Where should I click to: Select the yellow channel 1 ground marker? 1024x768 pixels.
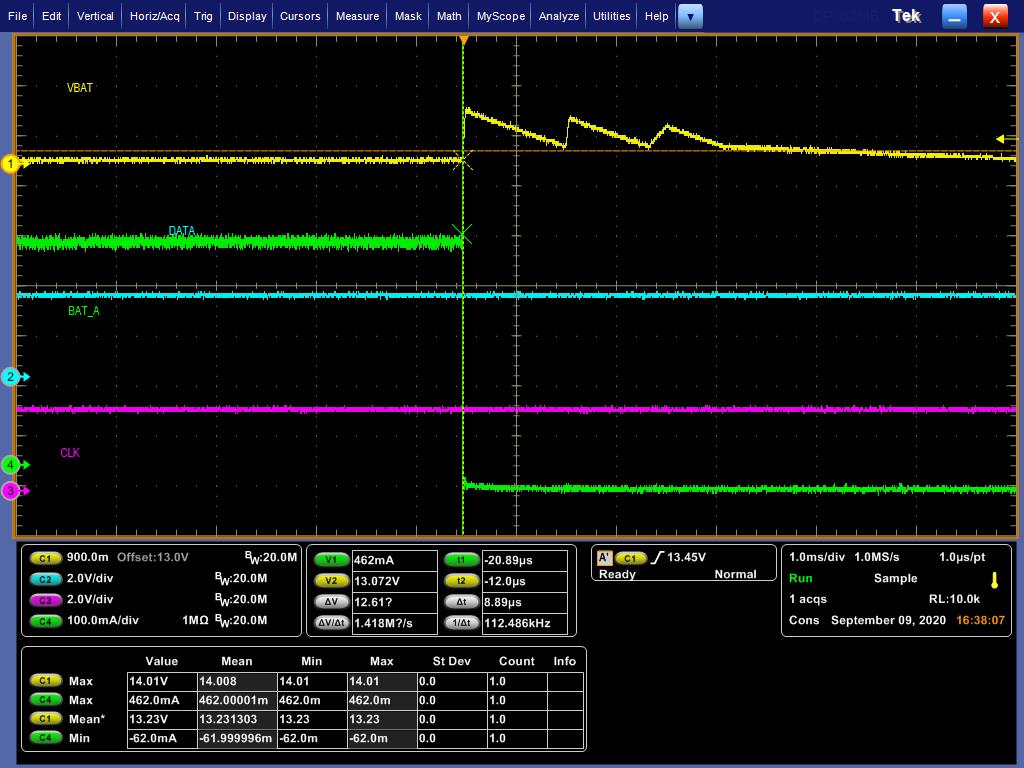11,164
